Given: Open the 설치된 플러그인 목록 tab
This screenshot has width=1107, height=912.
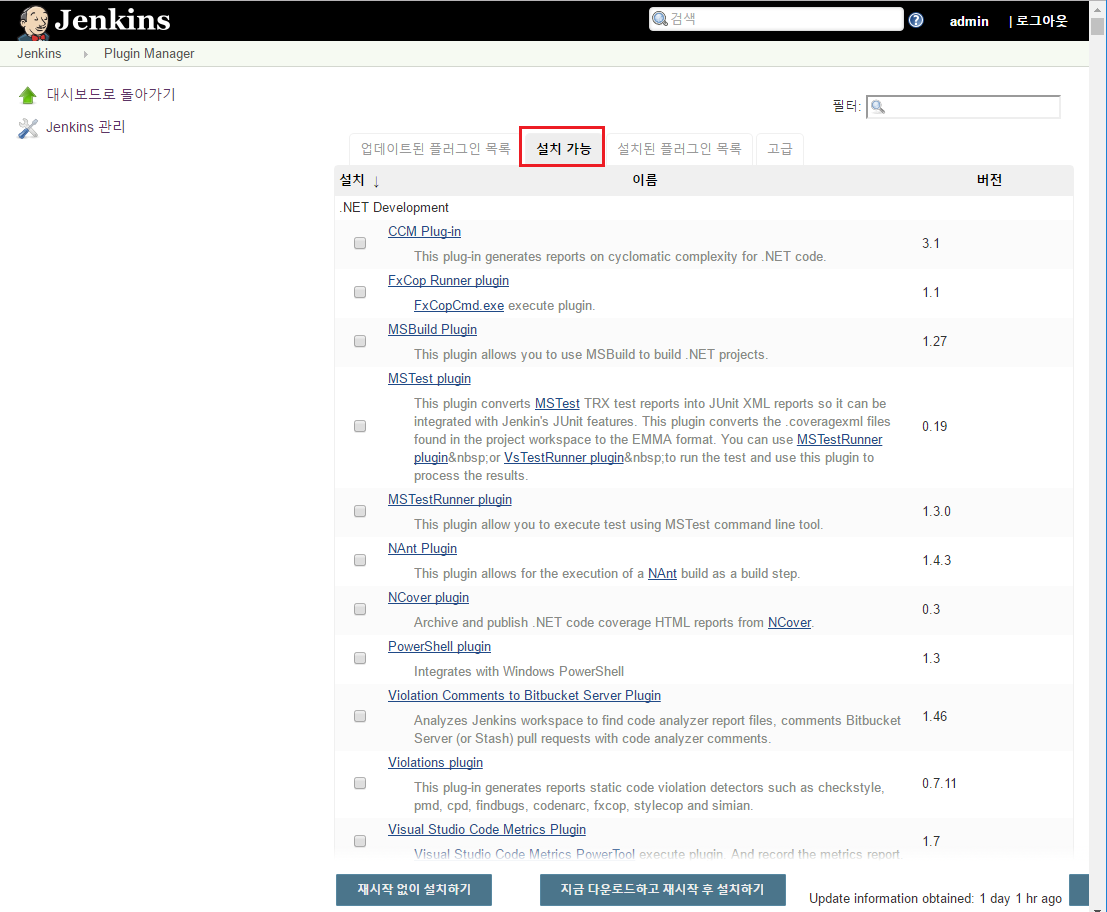Looking at the screenshot, I should (x=679, y=149).
